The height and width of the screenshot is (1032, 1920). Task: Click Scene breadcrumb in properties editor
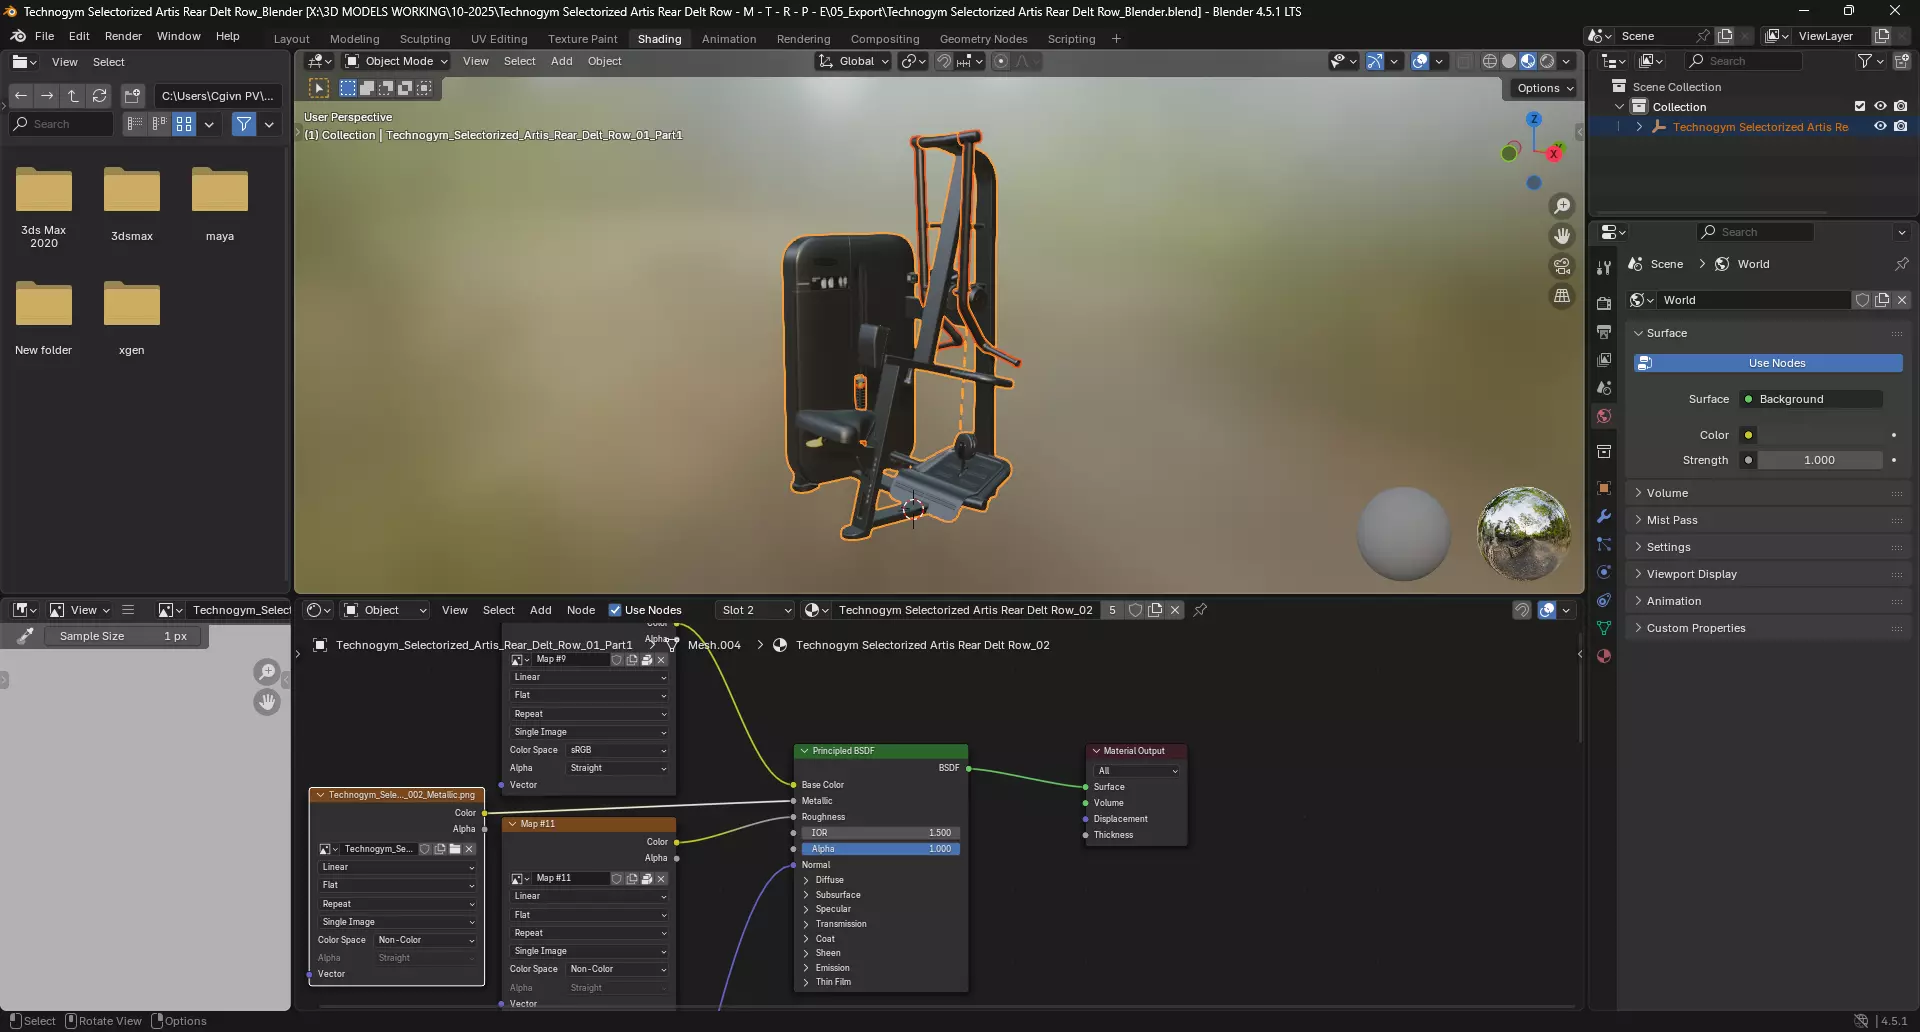pyautogui.click(x=1666, y=264)
